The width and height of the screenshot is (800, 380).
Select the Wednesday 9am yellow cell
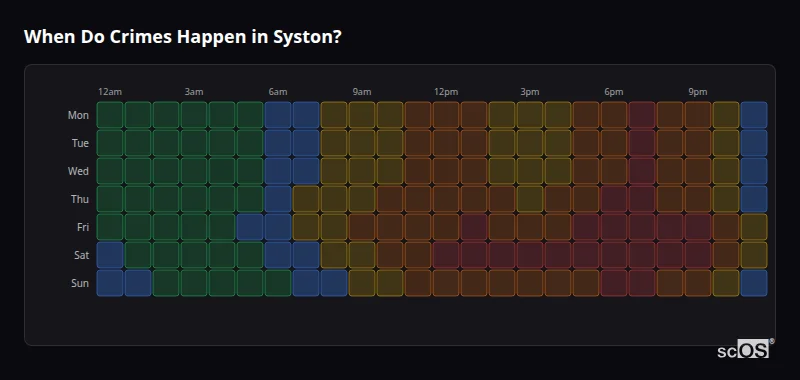(x=362, y=171)
